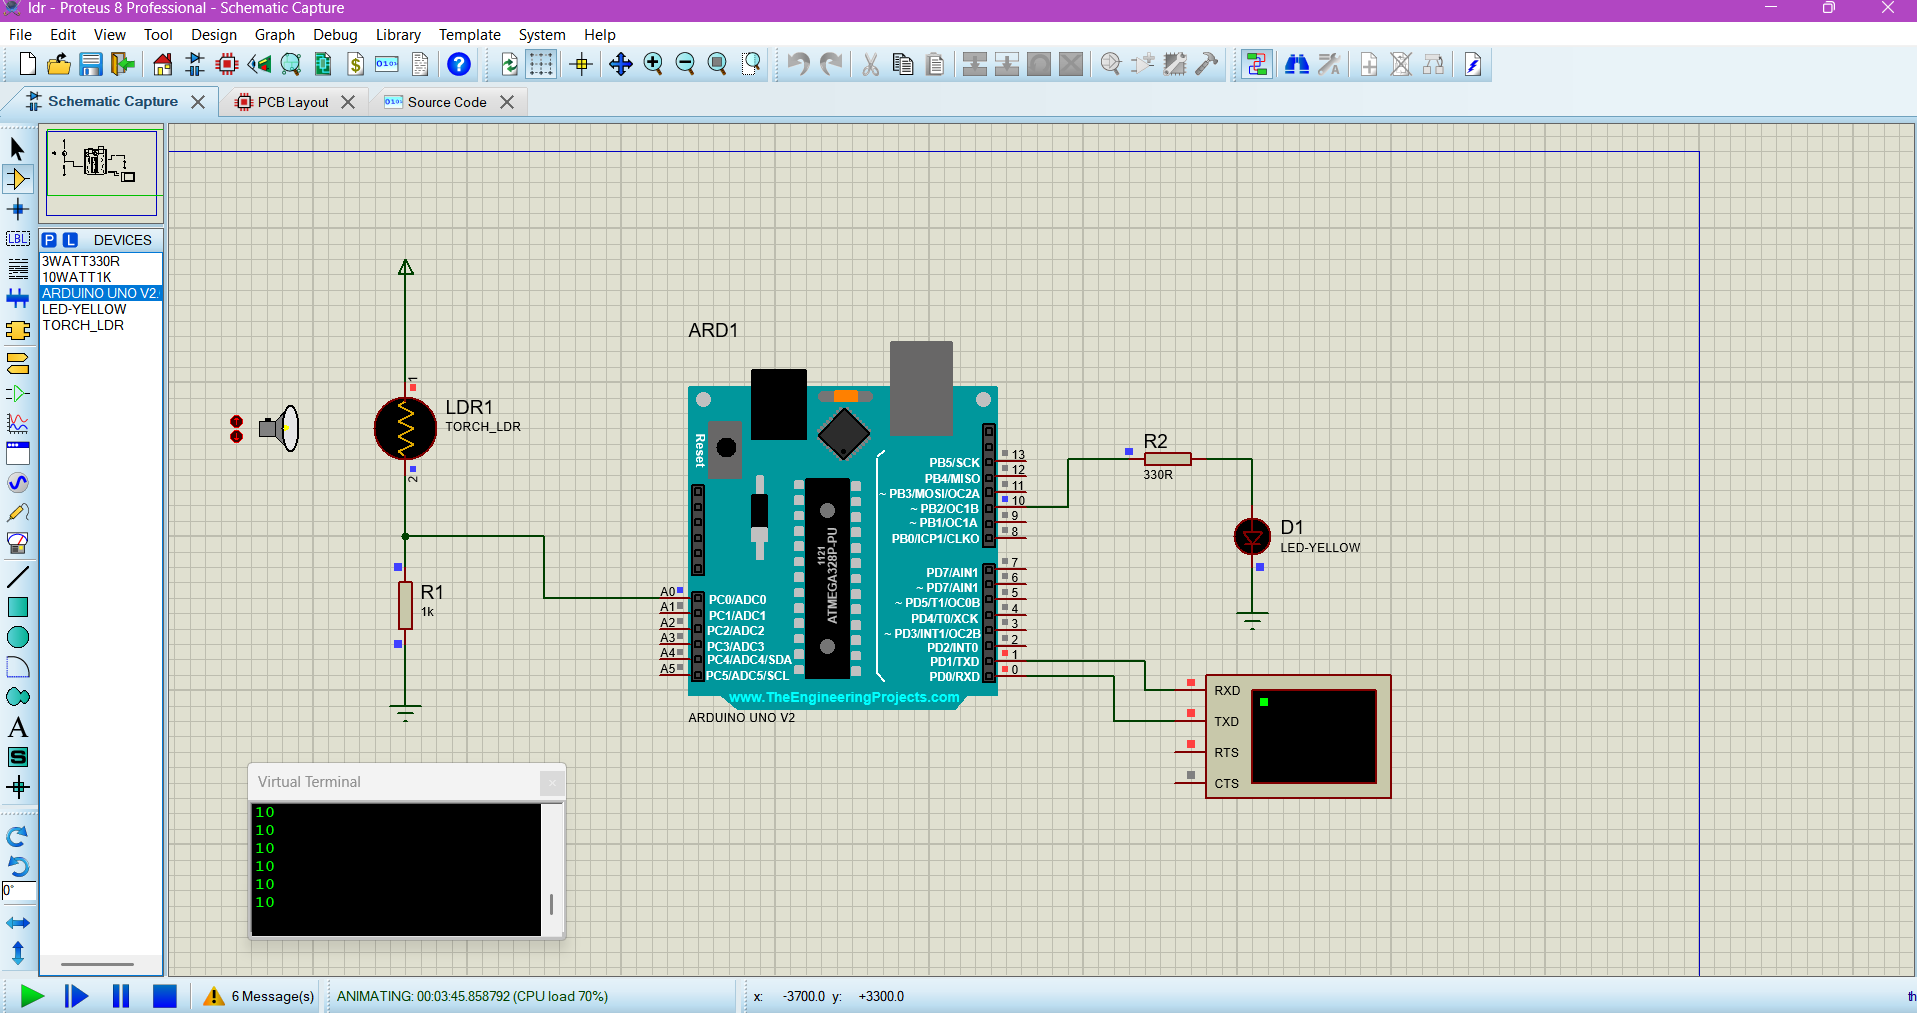The image size is (1917, 1013).
Task: Click the Save project icon
Action: tap(91, 65)
